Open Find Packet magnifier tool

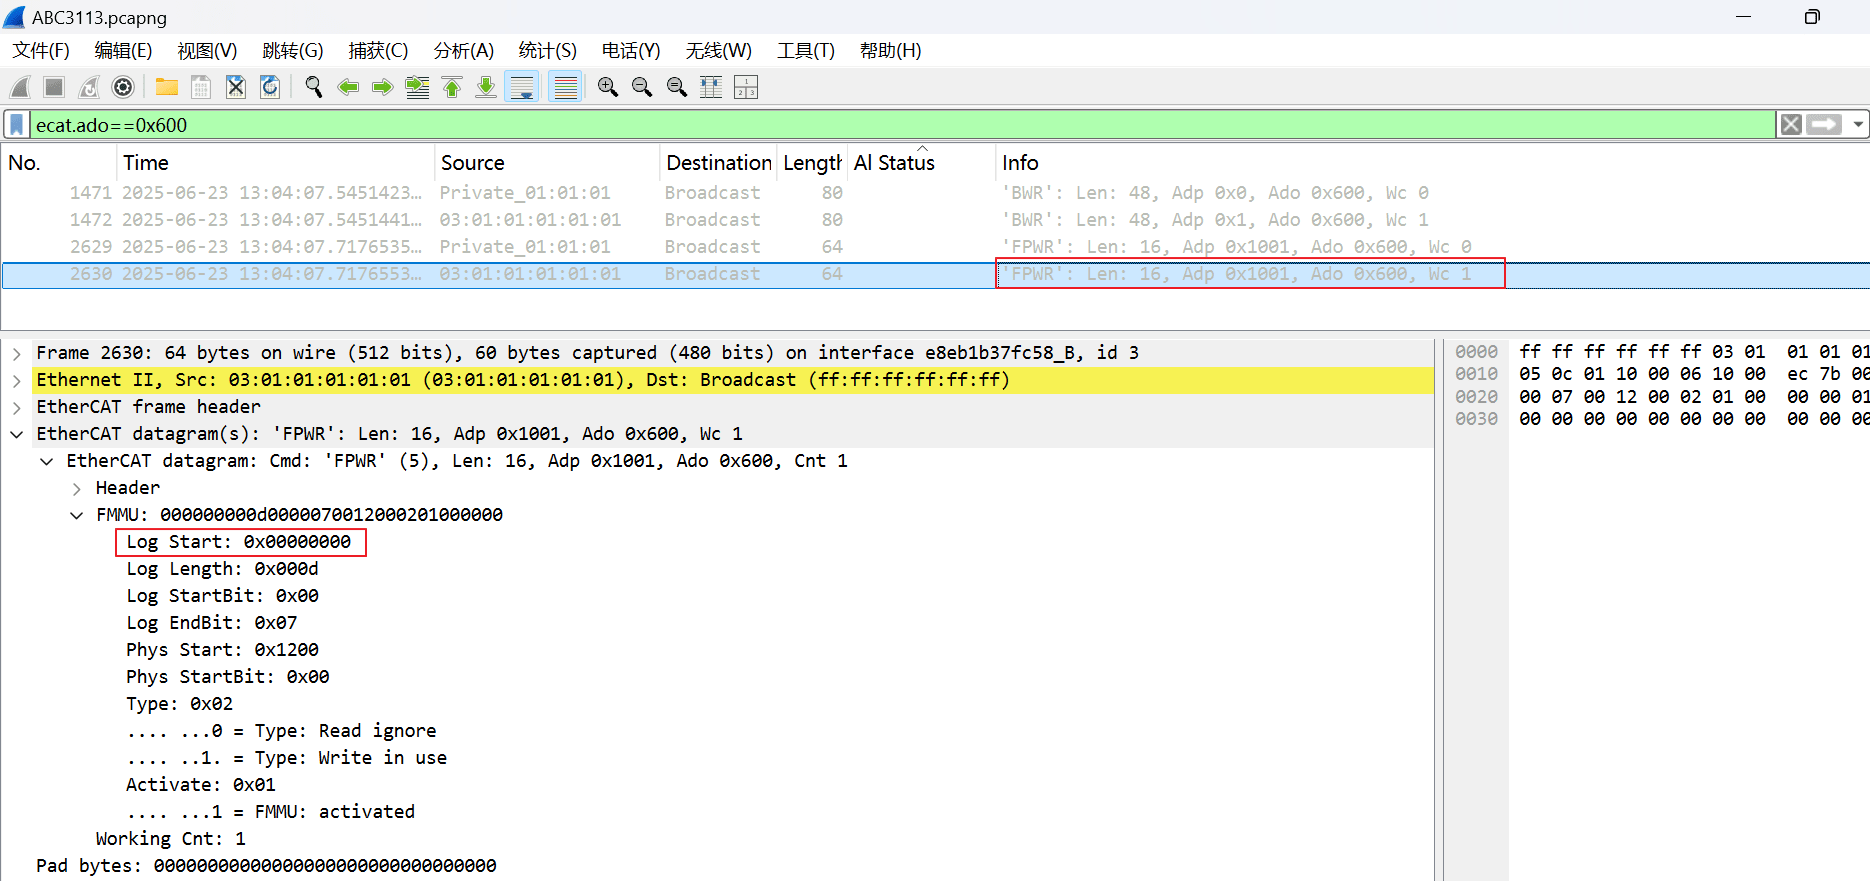pos(314,88)
